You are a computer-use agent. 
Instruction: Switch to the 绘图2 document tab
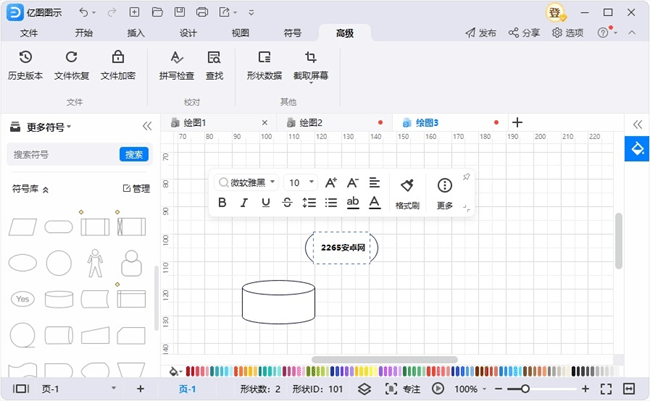307,122
